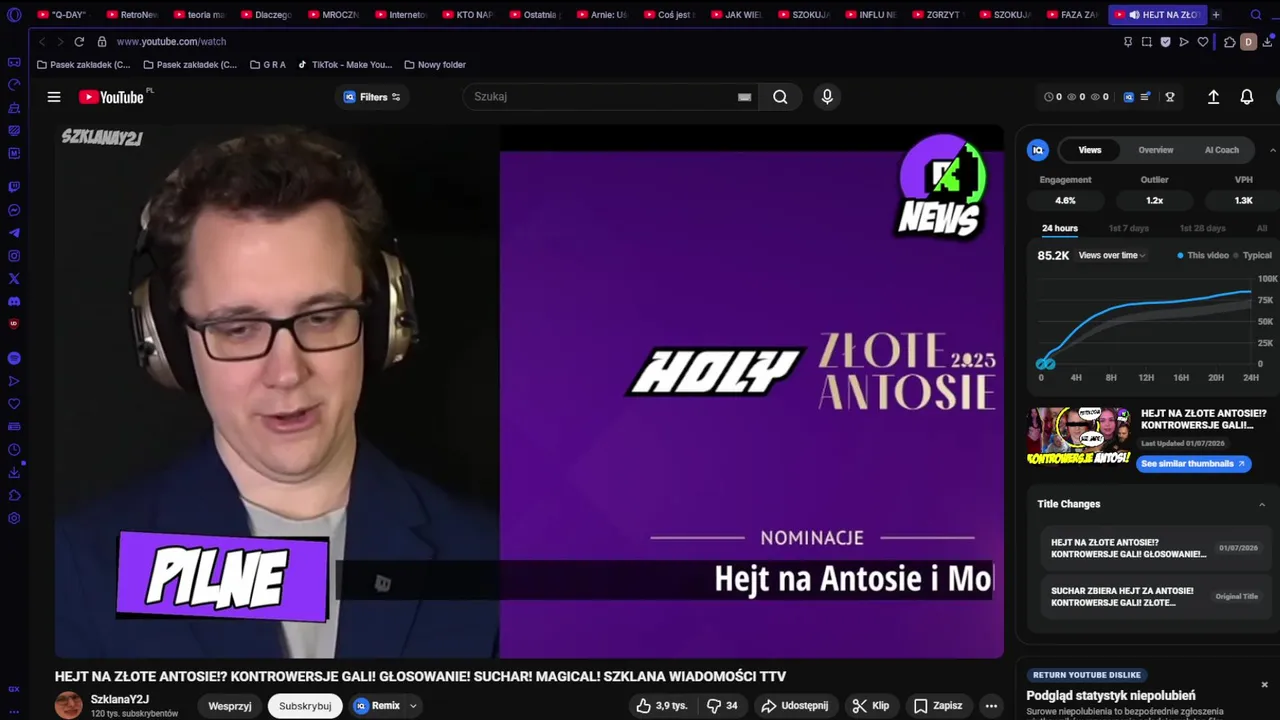Close the Return YouTube Dislike panel
Screen dimensions: 1280x720
[1264, 685]
